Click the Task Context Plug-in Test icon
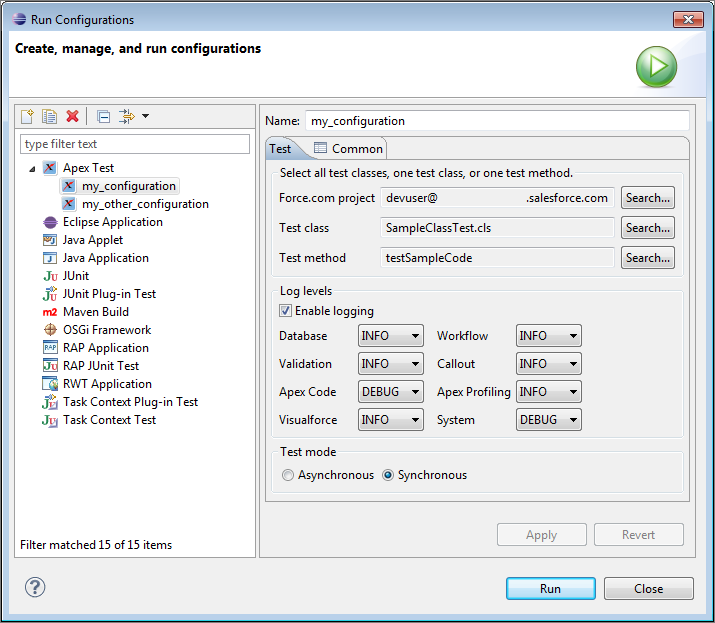Image resolution: width=715 pixels, height=623 pixels. click(x=50, y=402)
